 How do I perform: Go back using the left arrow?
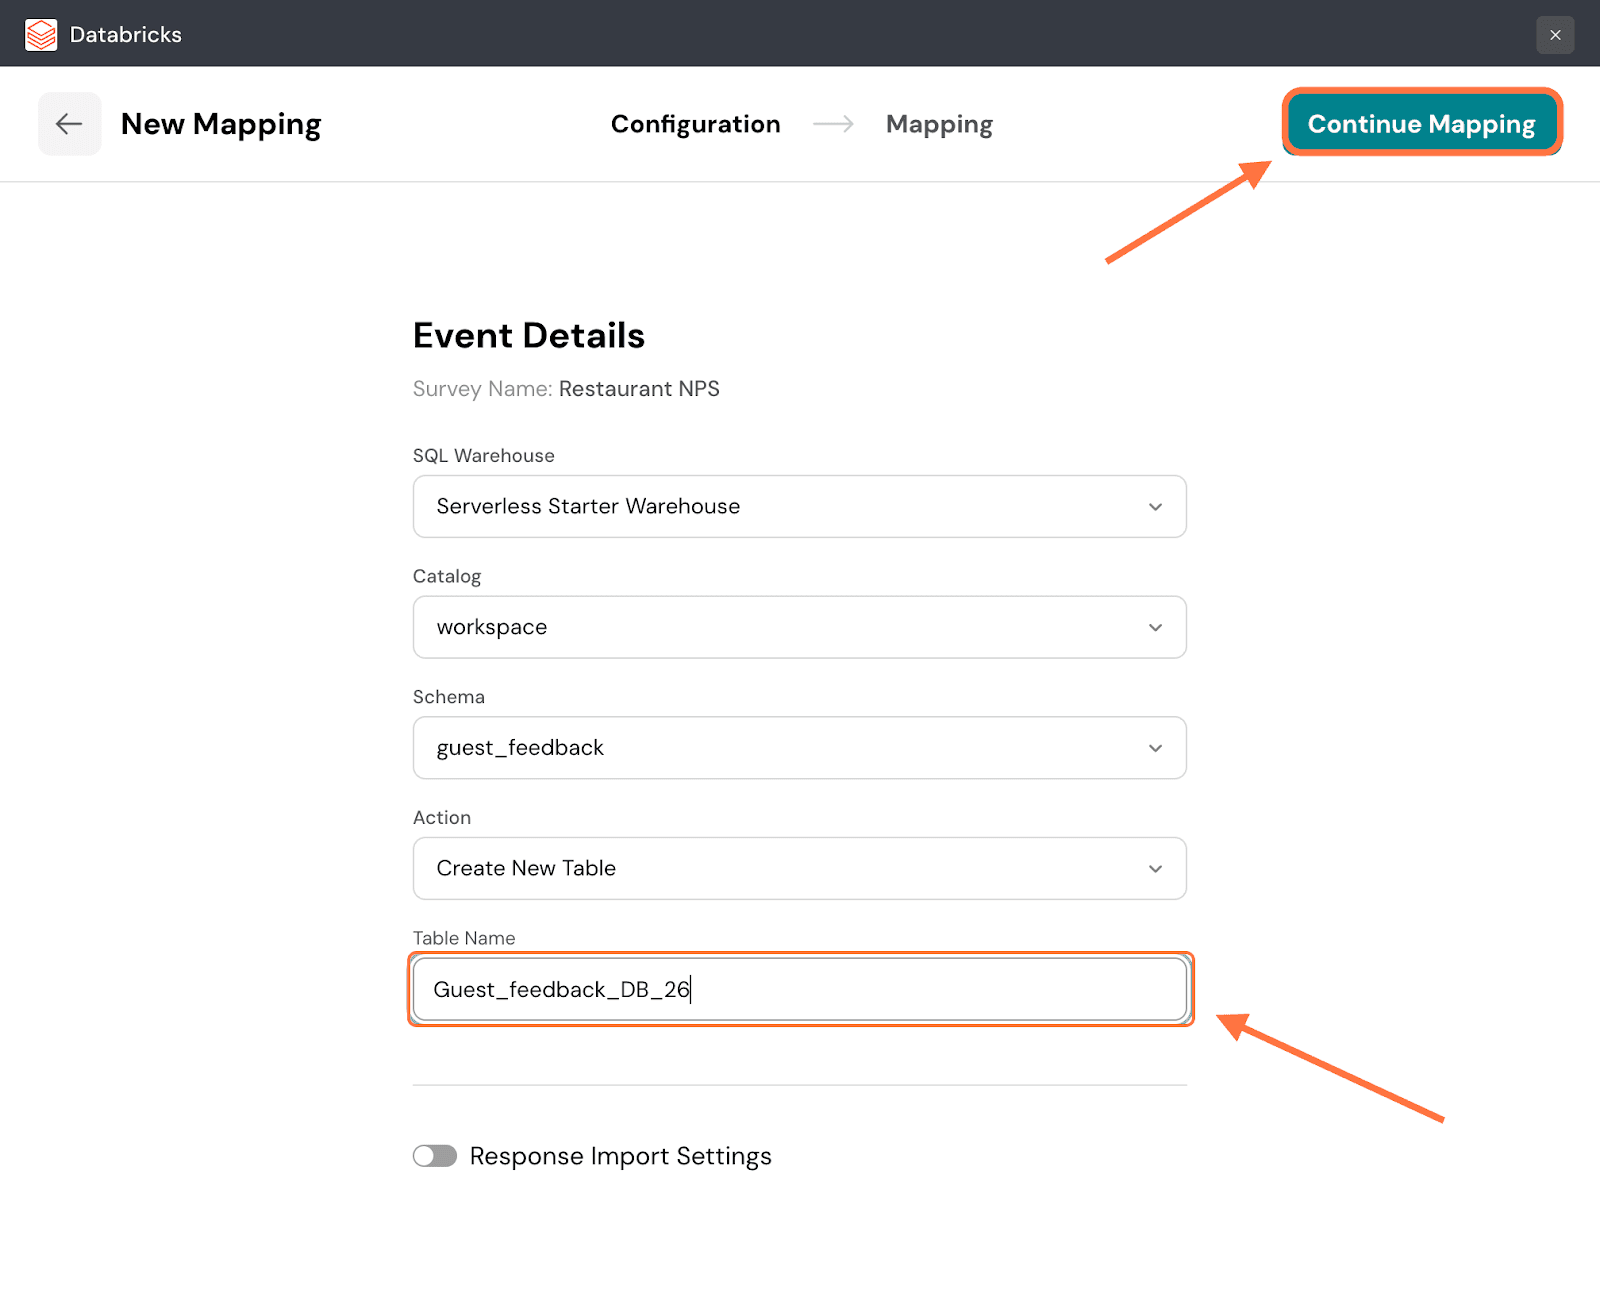[69, 124]
